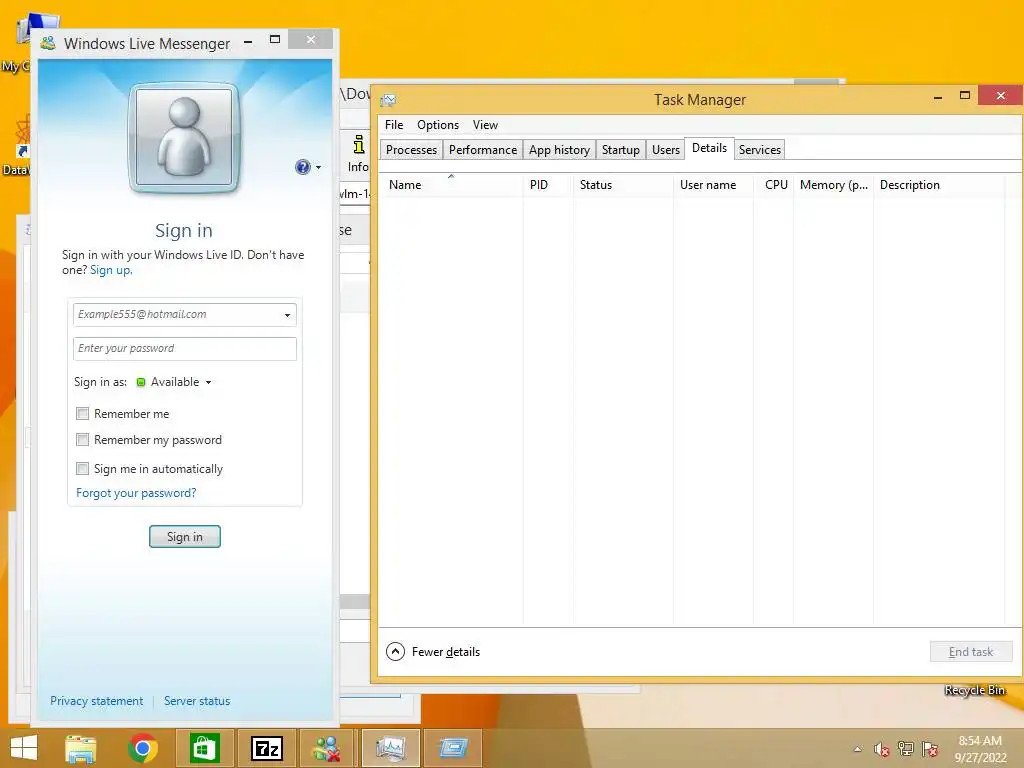Maximize the Task Manager window
The width and height of the screenshot is (1024, 768).
(965, 95)
